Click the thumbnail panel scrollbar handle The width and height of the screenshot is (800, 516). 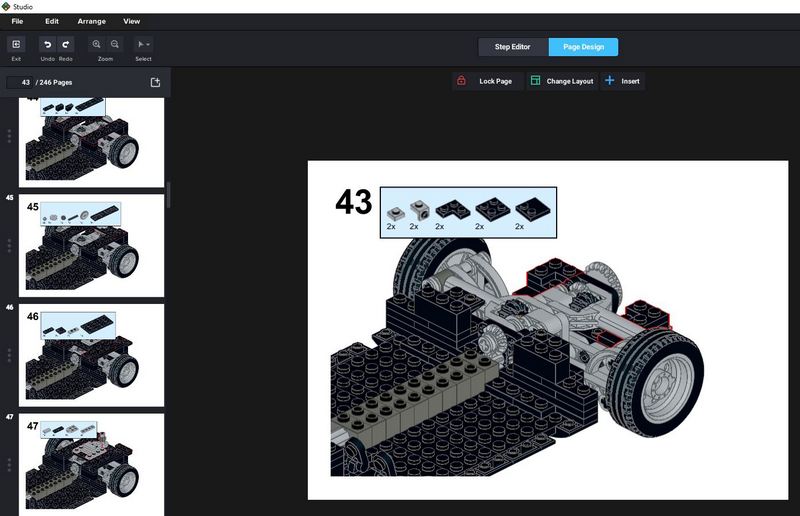pos(168,194)
